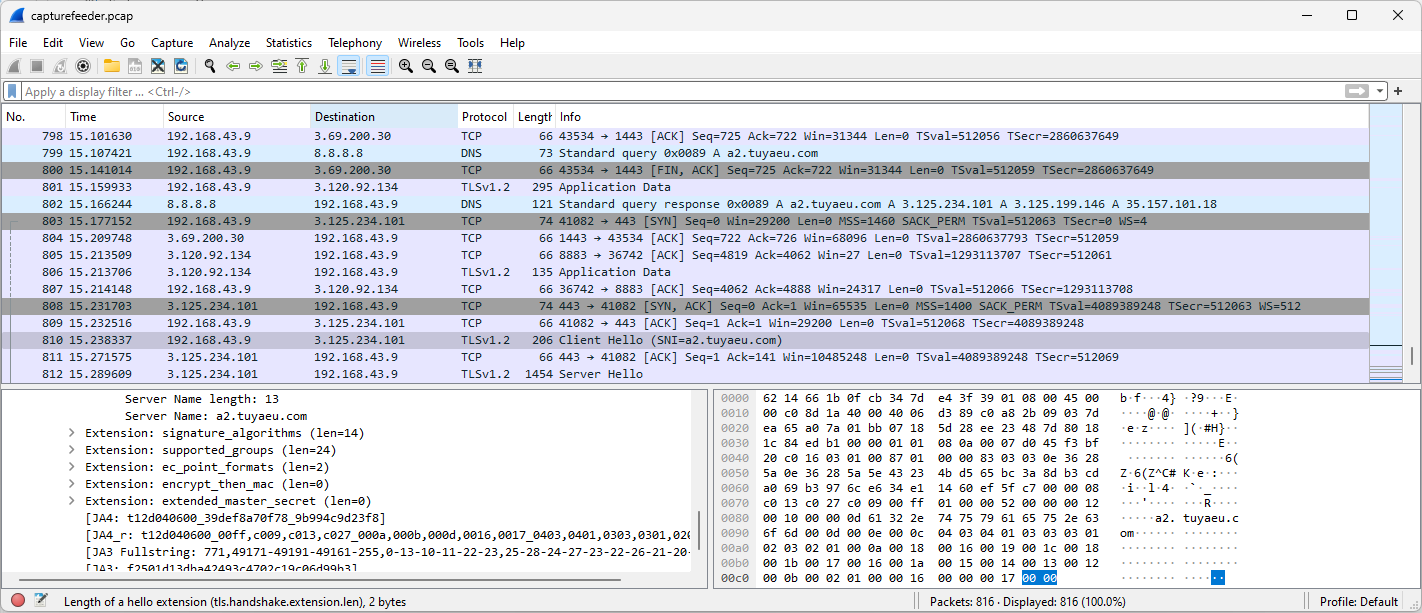Reset text to normal size icon
Image resolution: width=1422 pixels, height=613 pixels.
coord(452,66)
